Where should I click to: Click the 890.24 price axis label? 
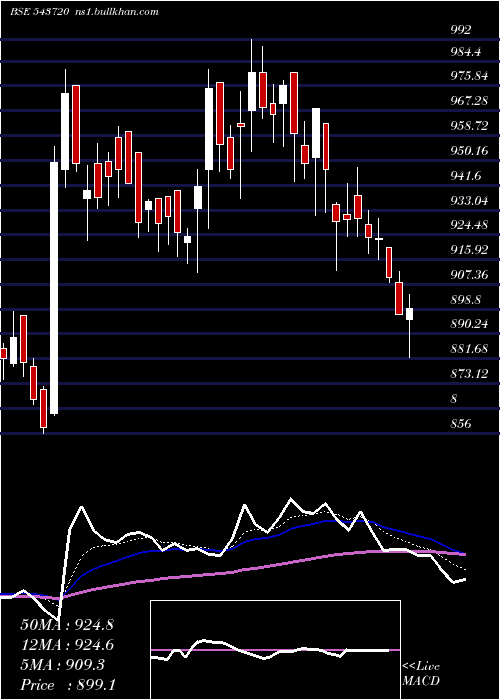tap(469, 324)
